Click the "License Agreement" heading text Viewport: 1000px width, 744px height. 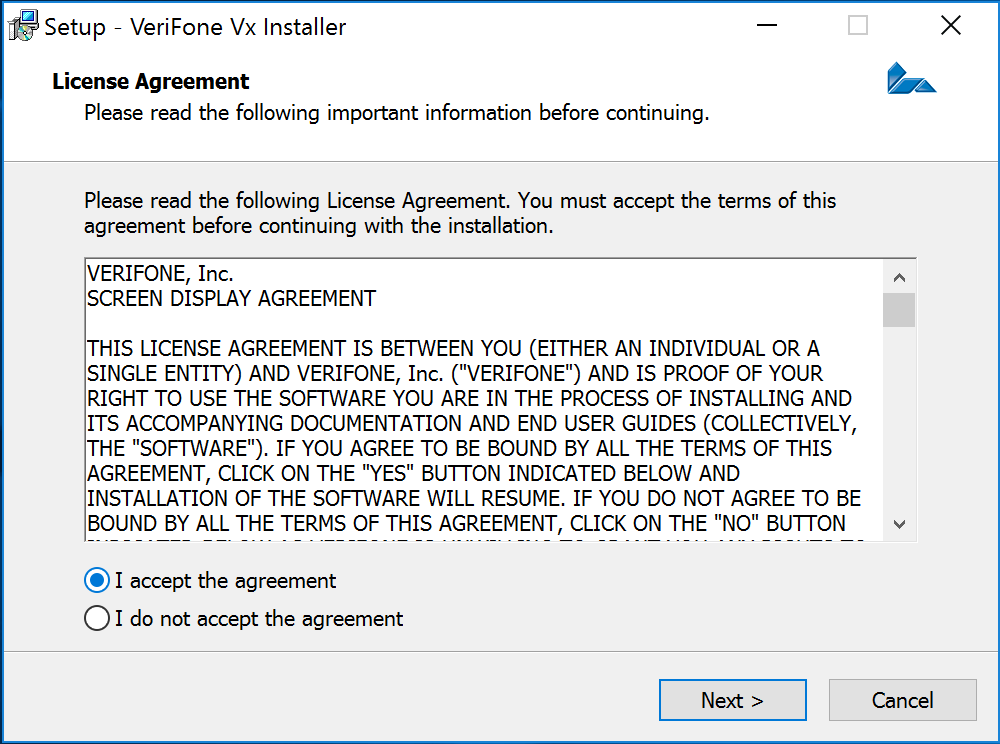point(150,81)
